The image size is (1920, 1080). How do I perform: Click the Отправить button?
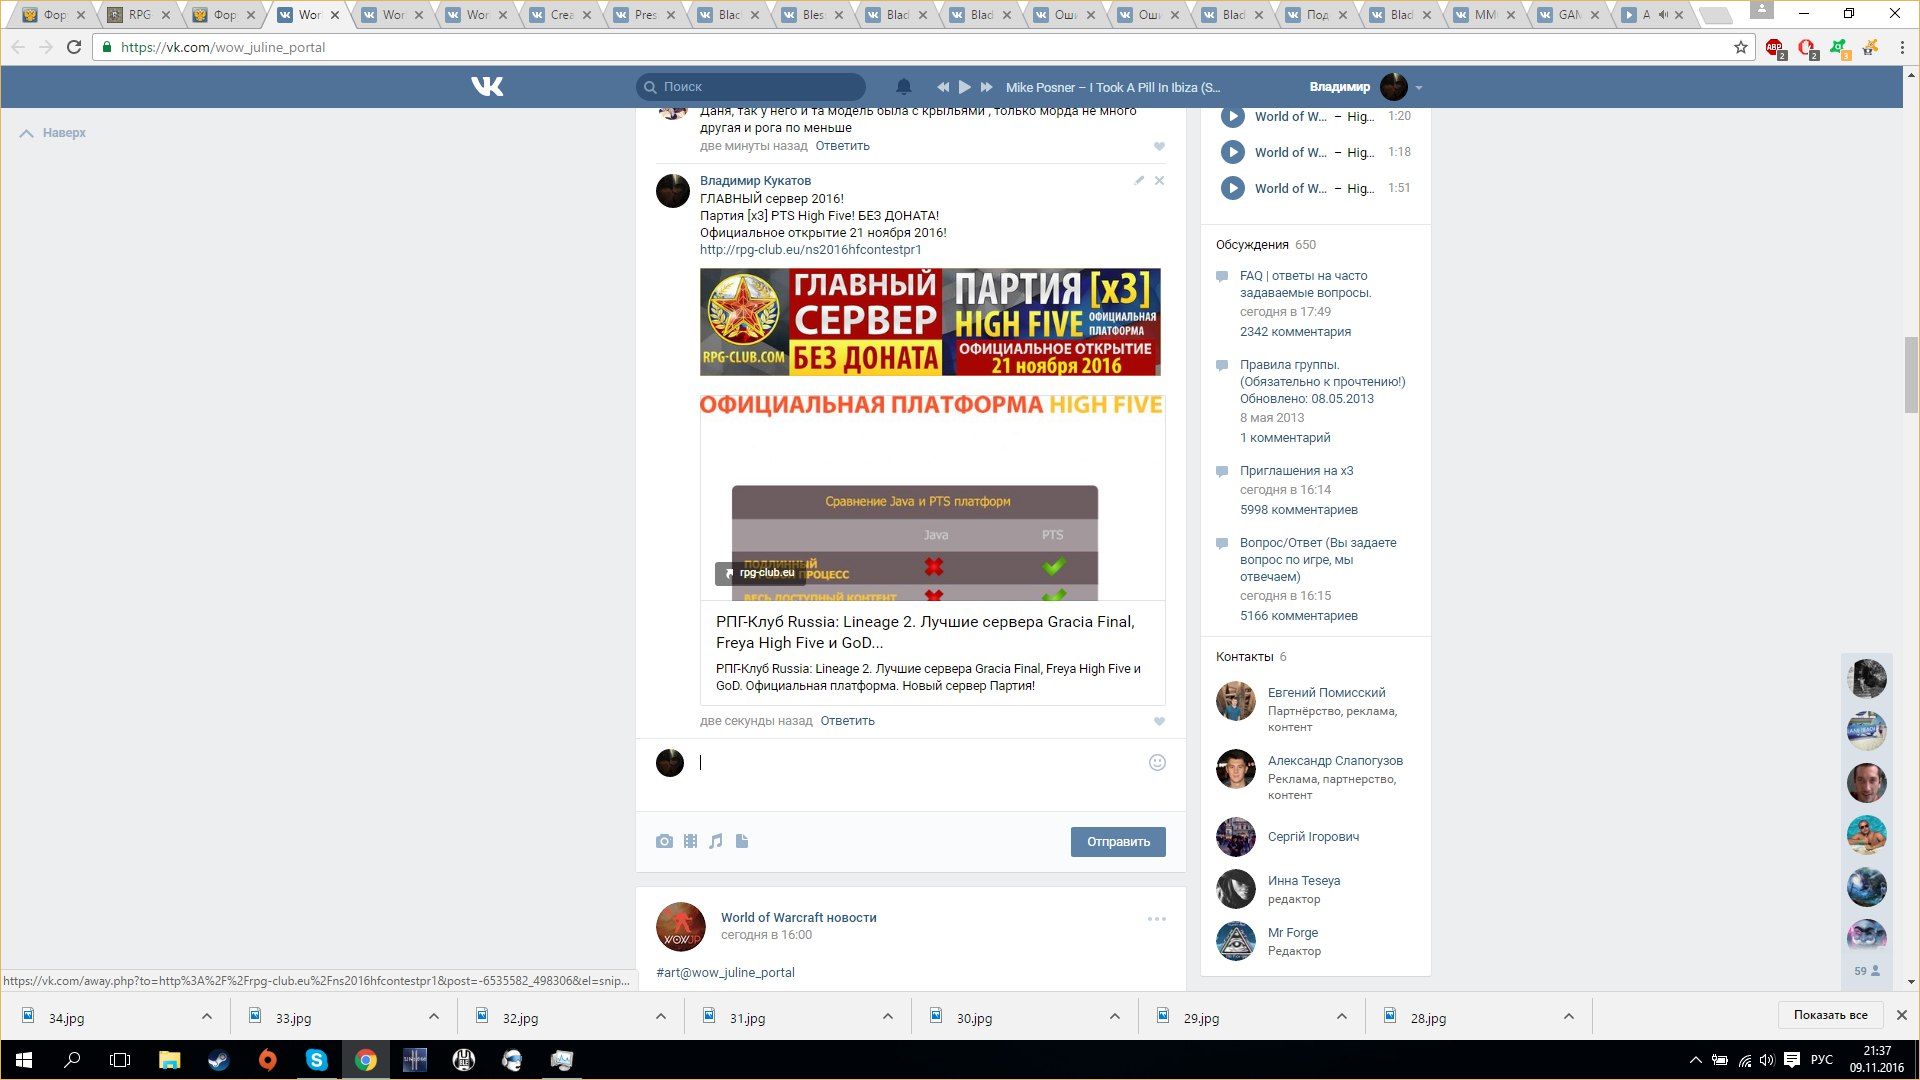click(1118, 842)
